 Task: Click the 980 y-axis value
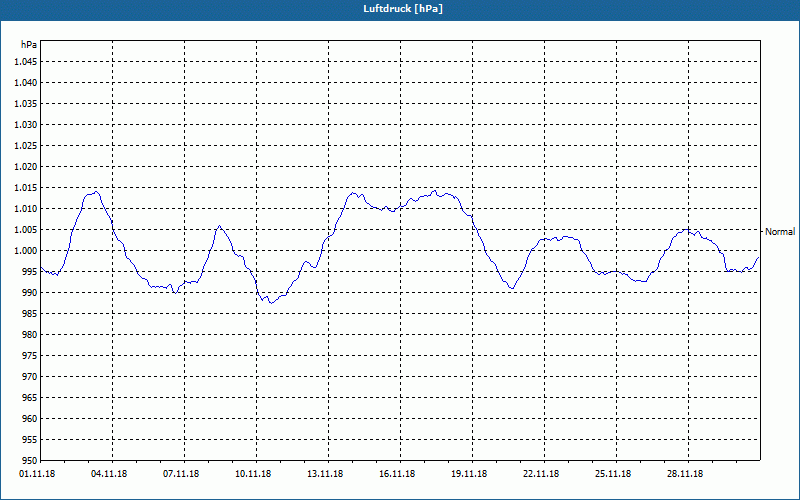pyautogui.click(x=30, y=335)
